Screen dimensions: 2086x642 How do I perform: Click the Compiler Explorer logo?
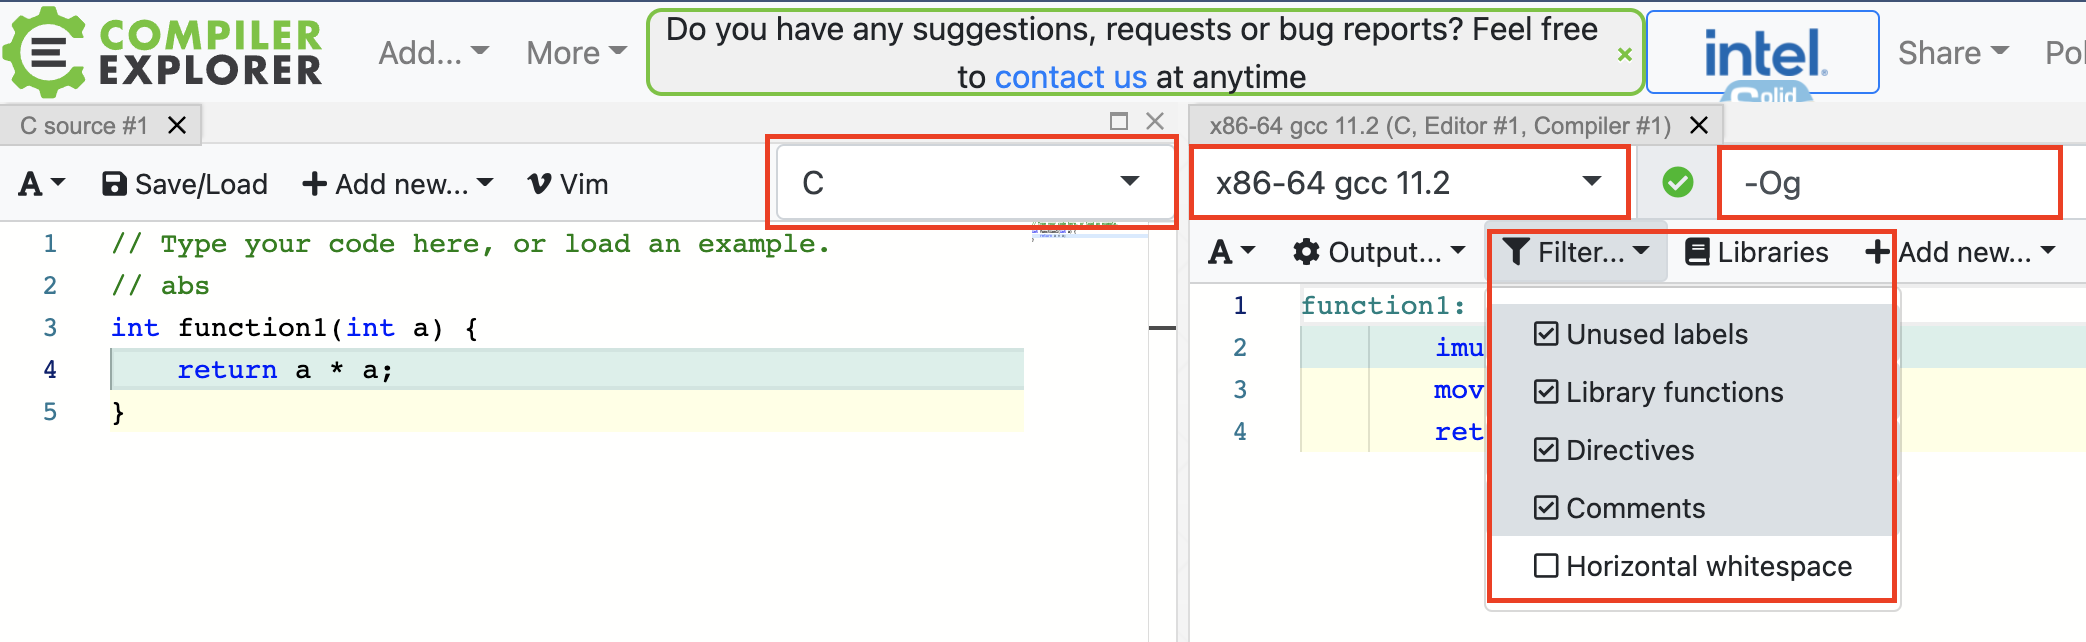(x=160, y=50)
